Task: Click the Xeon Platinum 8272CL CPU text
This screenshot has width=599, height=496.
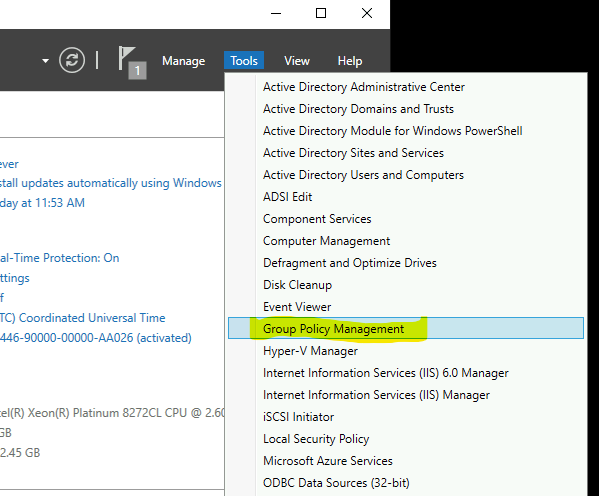Action: [x=112, y=413]
